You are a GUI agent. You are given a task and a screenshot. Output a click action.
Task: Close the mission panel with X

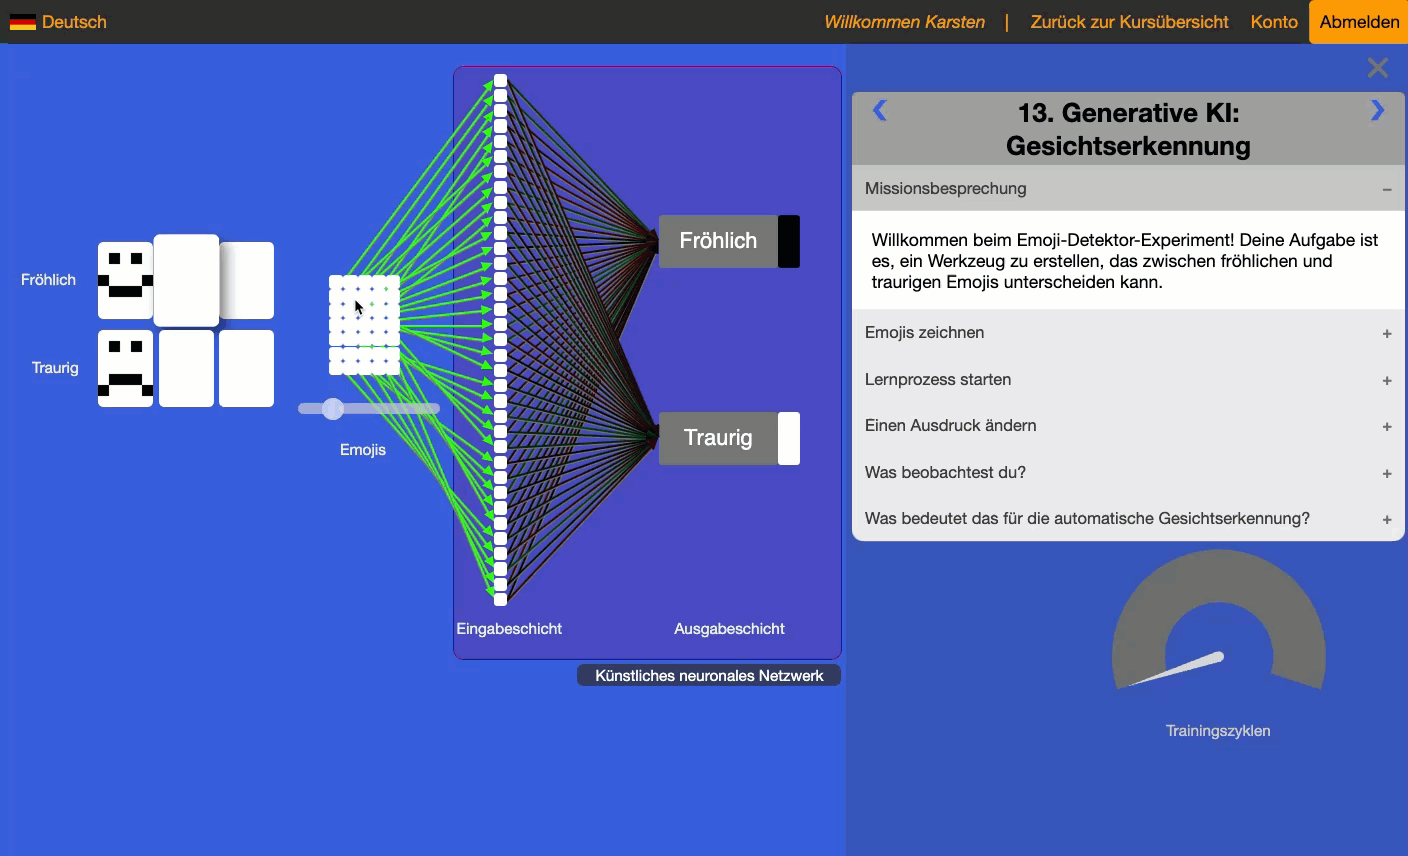(1378, 68)
